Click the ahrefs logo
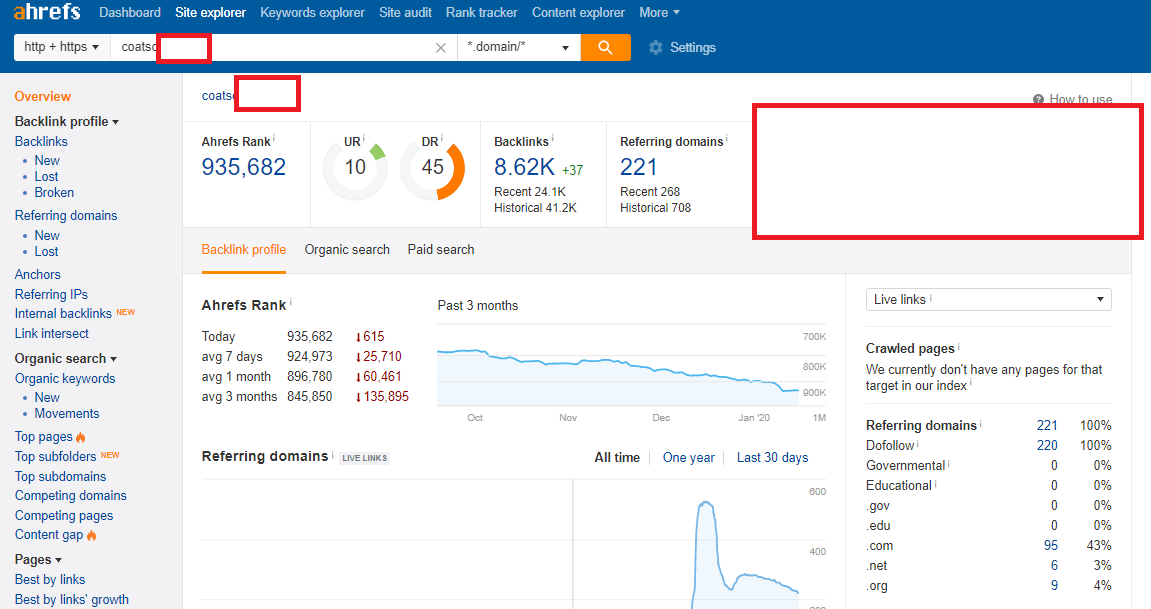The image size is (1151, 609). click(x=45, y=12)
